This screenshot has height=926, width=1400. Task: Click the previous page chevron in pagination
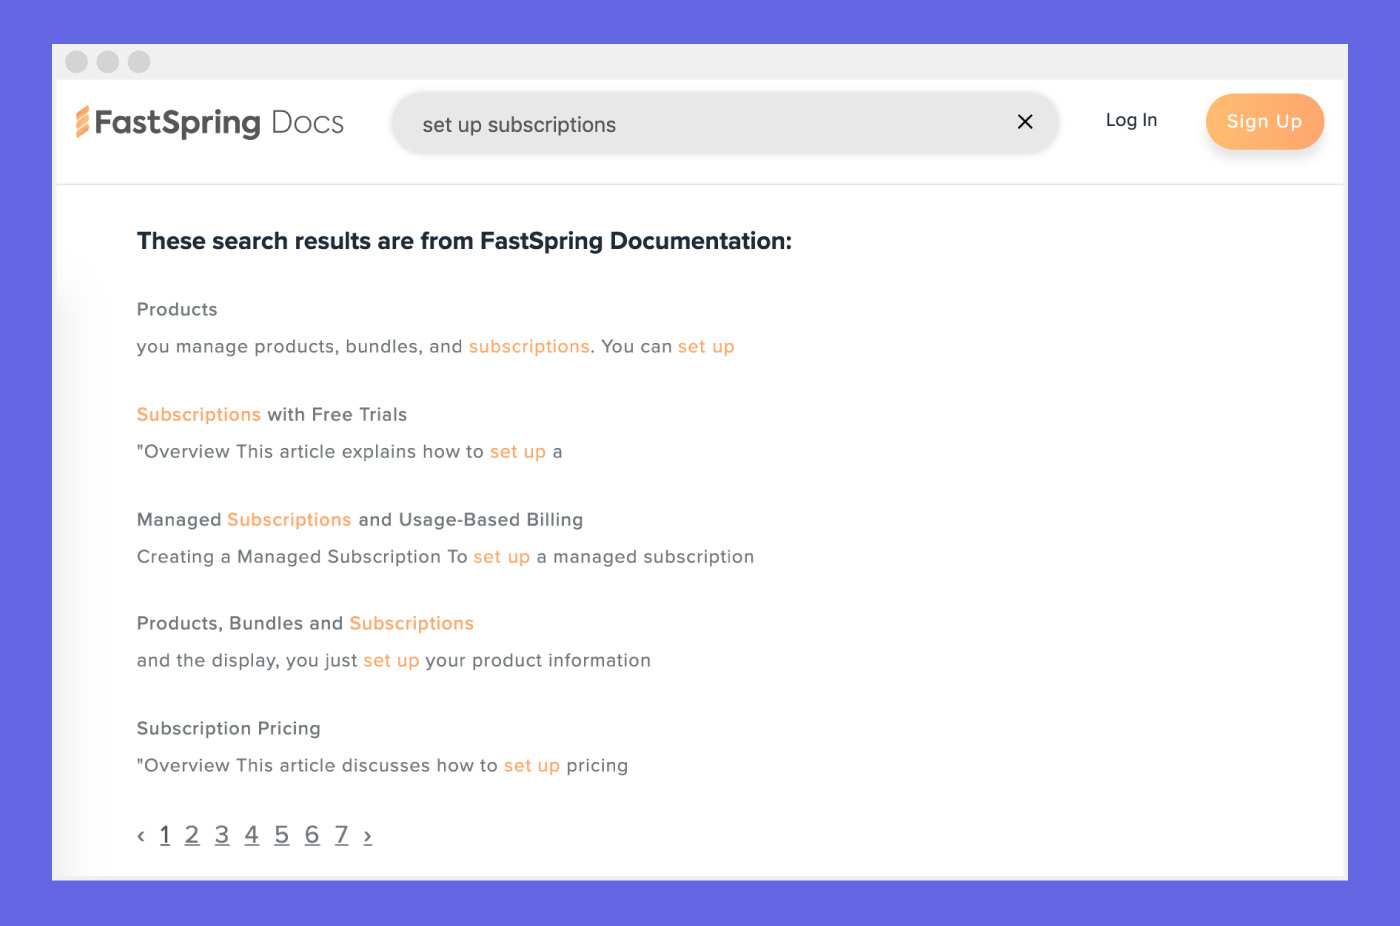pos(141,835)
